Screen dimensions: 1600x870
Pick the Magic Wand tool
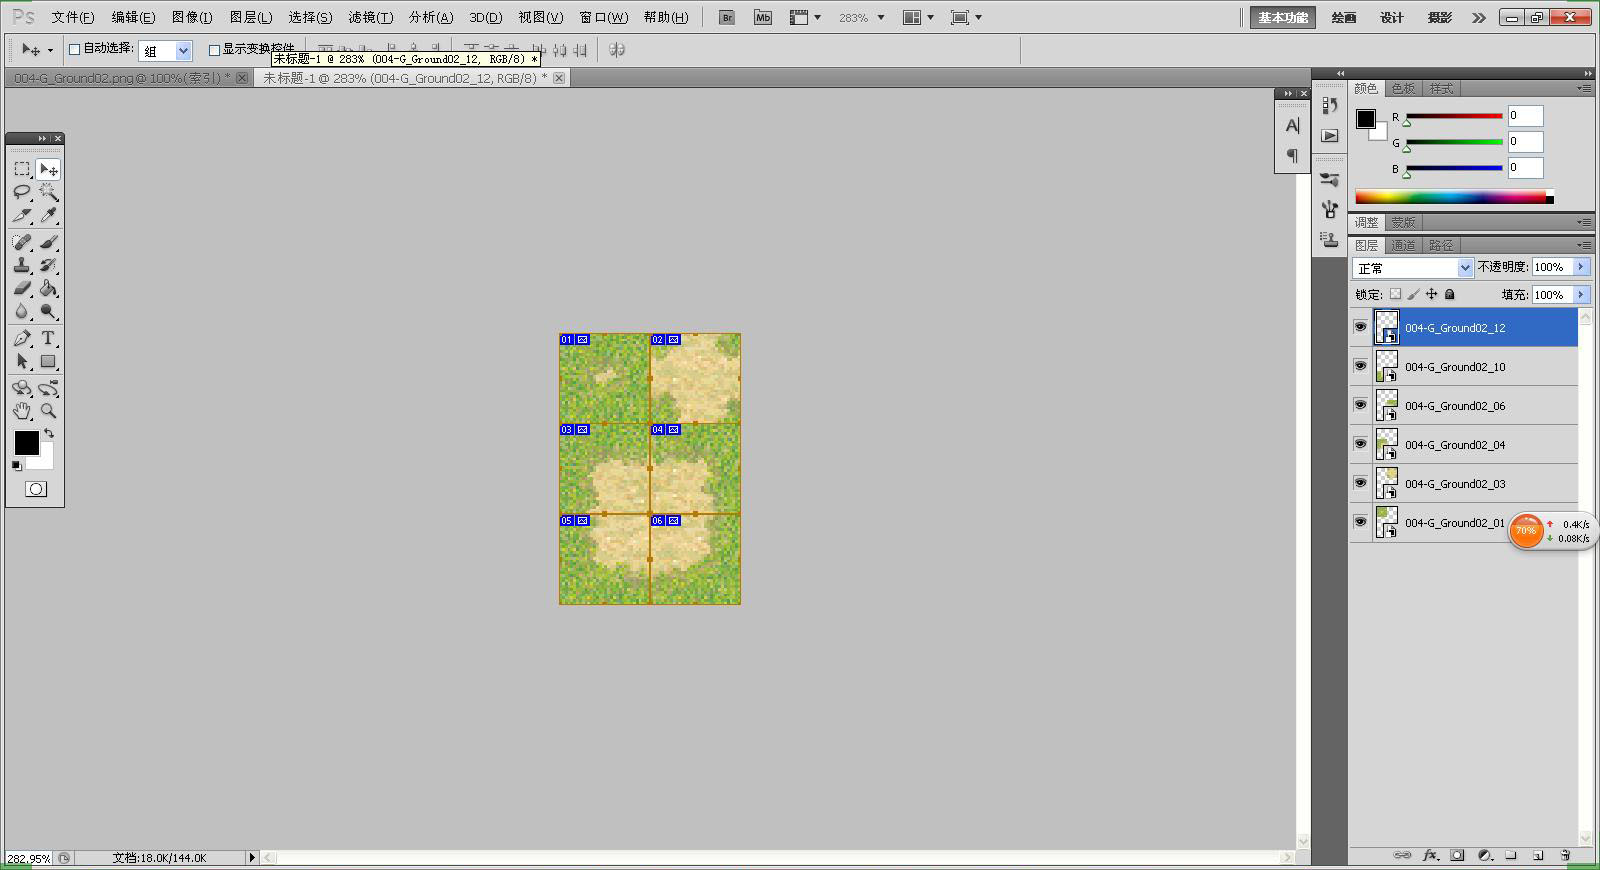(48, 192)
